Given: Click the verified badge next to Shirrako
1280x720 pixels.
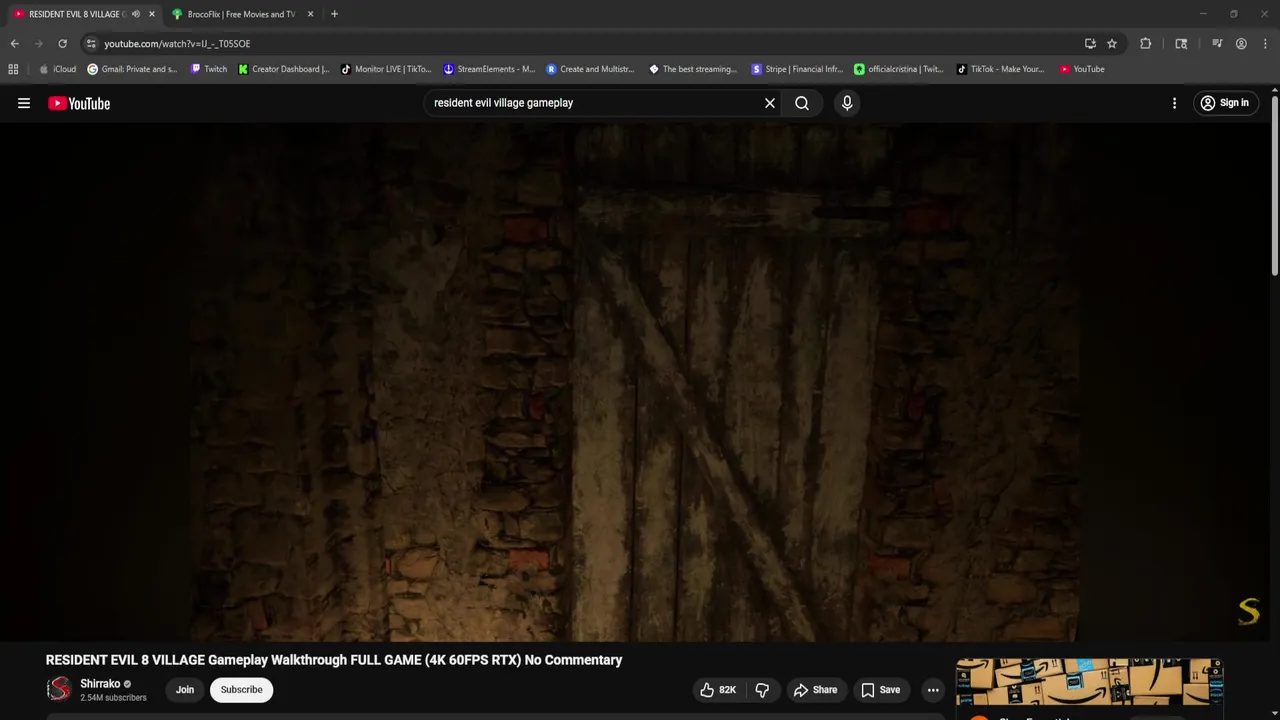Looking at the screenshot, I should point(127,684).
